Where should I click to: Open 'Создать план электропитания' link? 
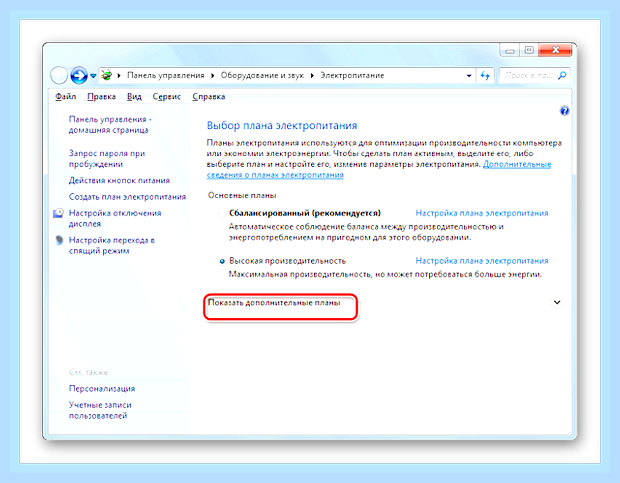(127, 196)
